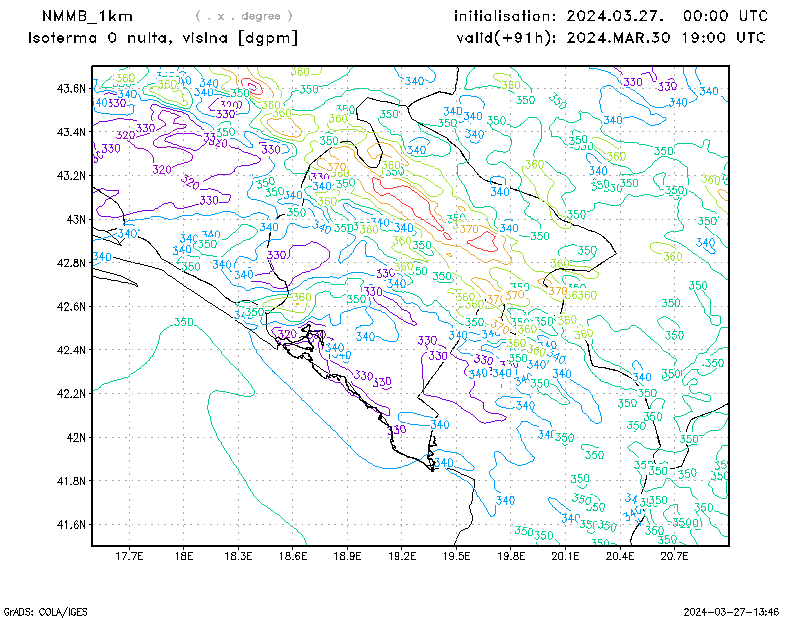The height and width of the screenshot is (618, 800).
Task: Click the 17.7E longitude label
Action: [129, 556]
